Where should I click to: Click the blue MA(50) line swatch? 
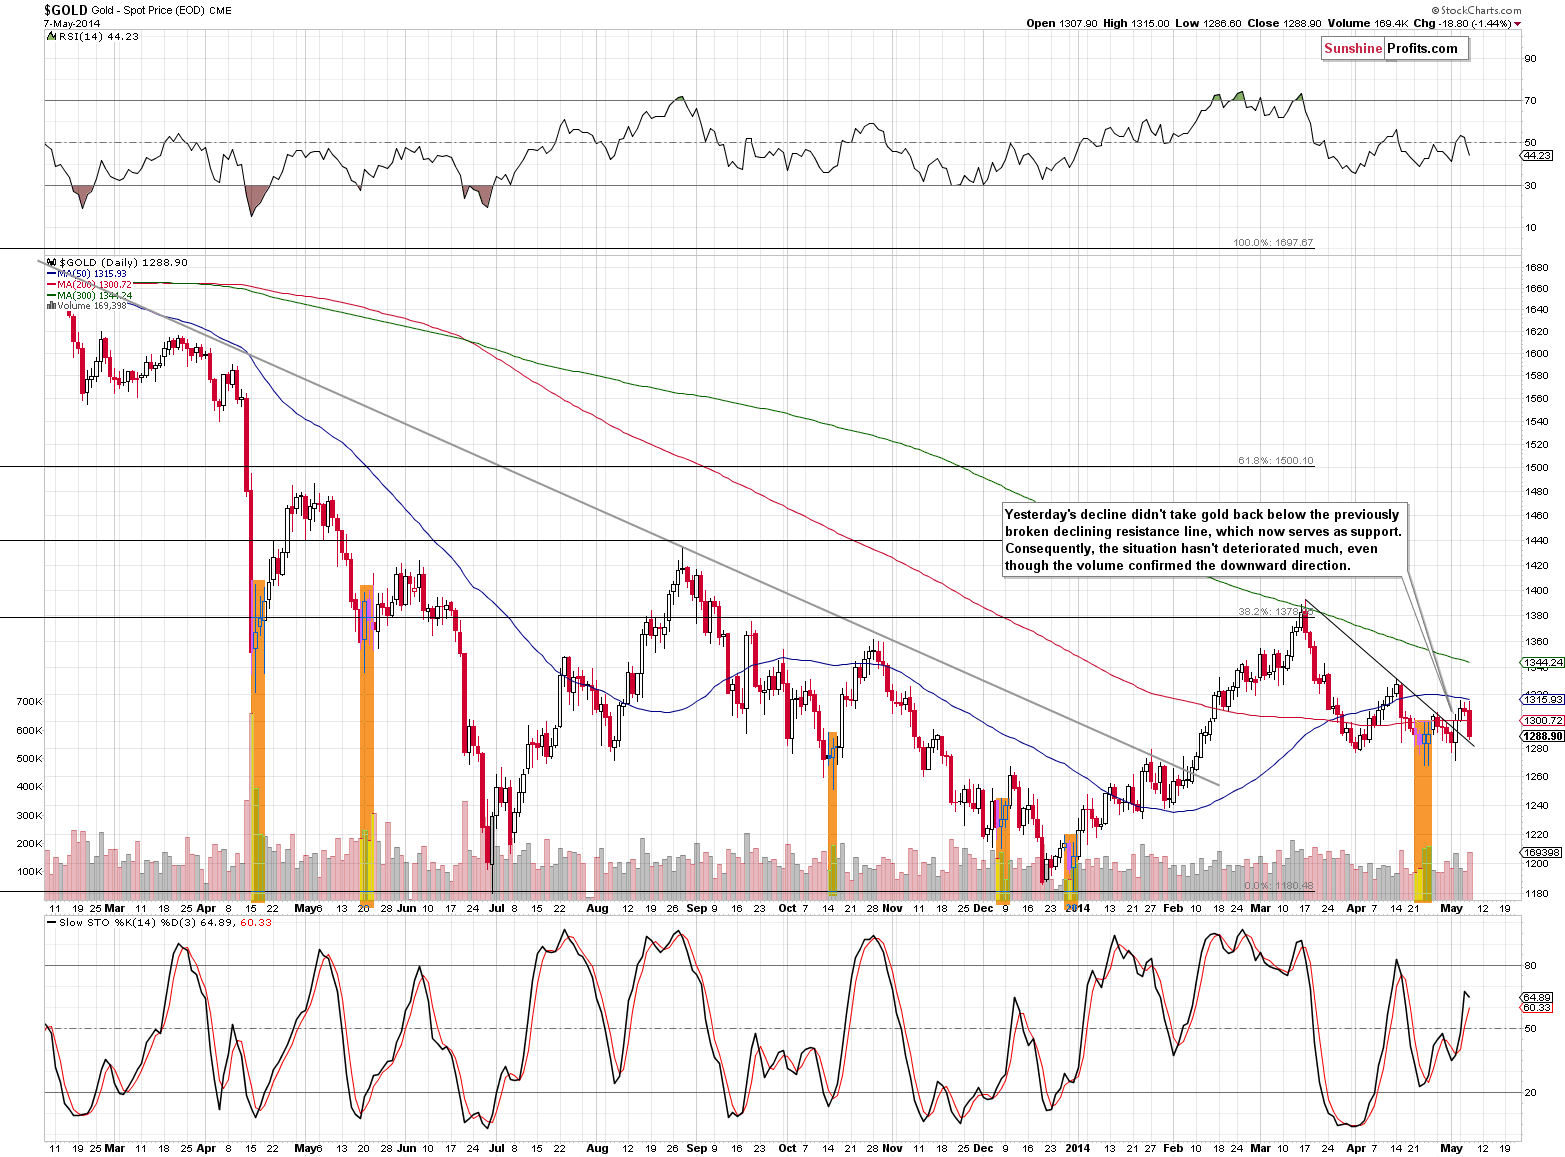51,273
